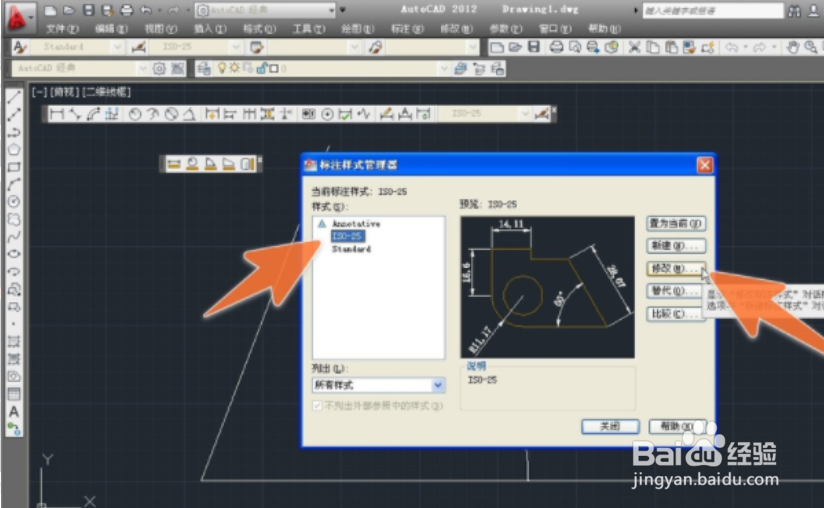Toggle layer lock padlock icon
Screen dimensions: 824x508
(261, 68)
